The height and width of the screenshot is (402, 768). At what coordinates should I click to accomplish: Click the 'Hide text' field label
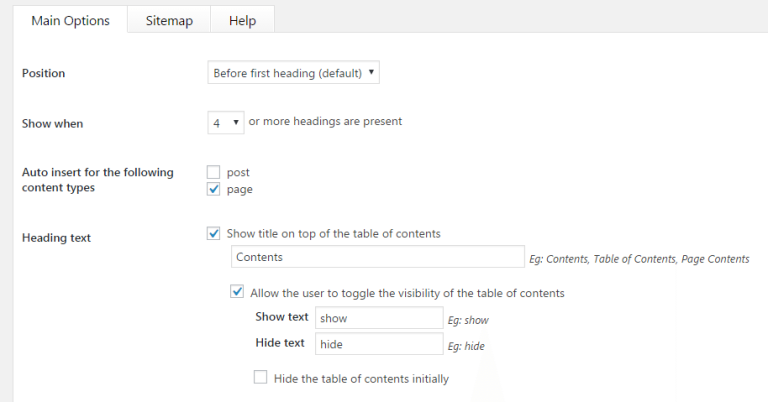280,343
